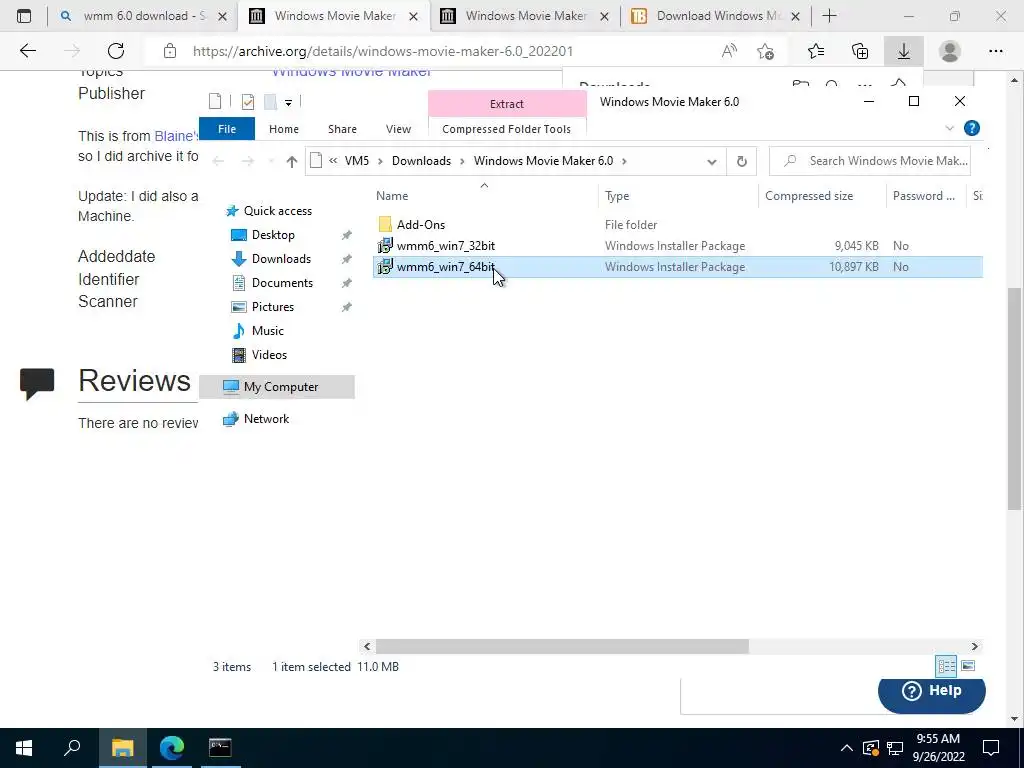Open Windows Start menu
This screenshot has height=768, width=1024.
click(24, 748)
